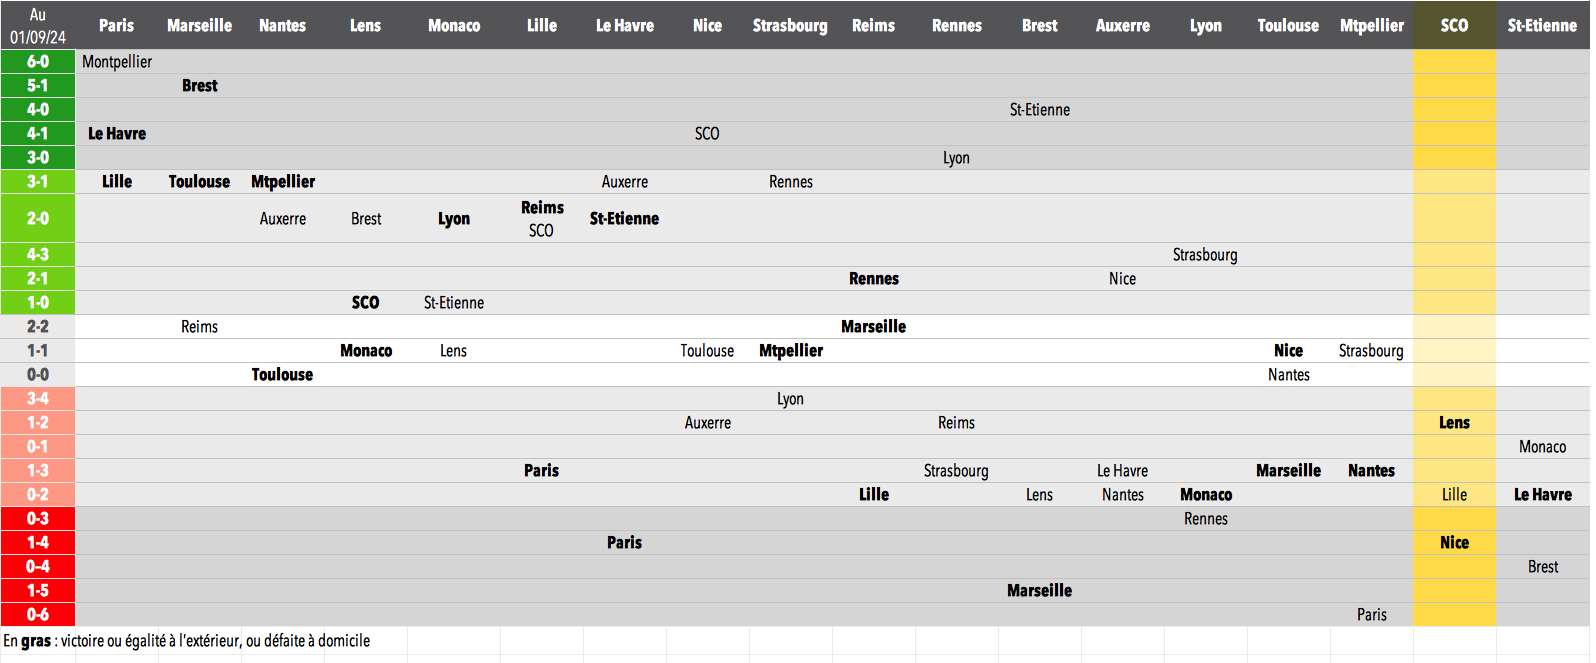Click the "Strasbourg" column header

[x=790, y=26]
